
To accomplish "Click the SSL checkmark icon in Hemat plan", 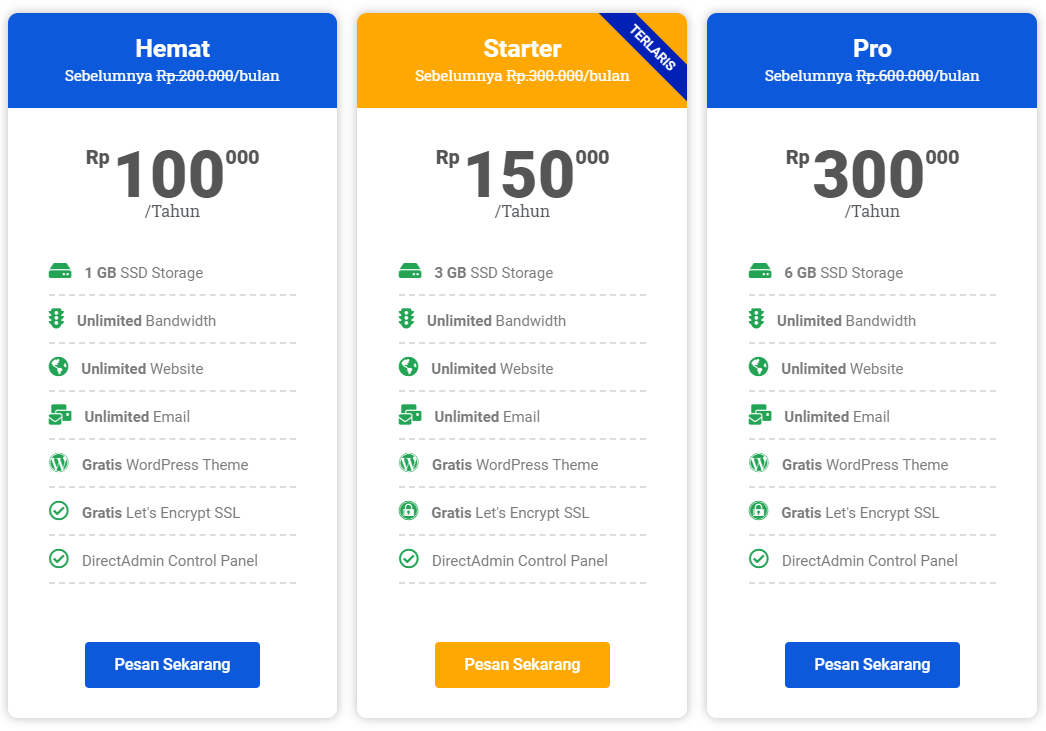I will pos(59,511).
